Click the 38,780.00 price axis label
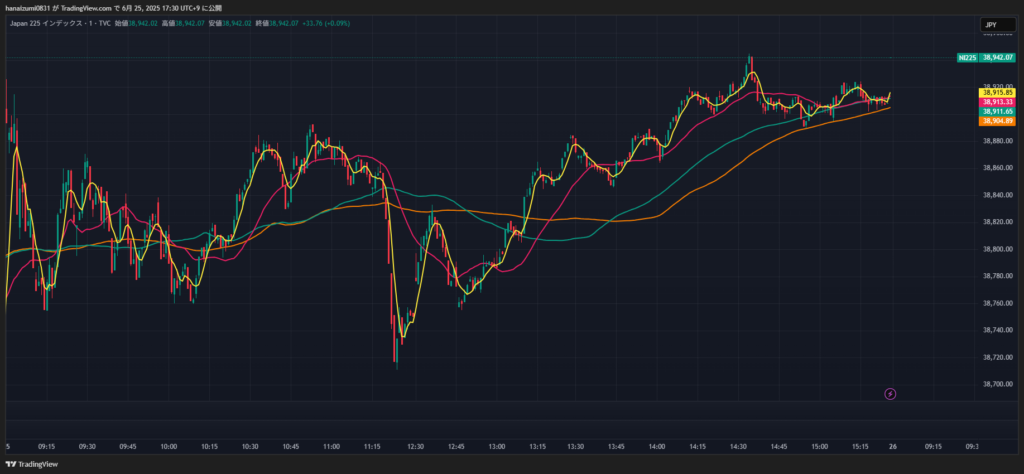The width and height of the screenshot is (1024, 474). tap(999, 276)
